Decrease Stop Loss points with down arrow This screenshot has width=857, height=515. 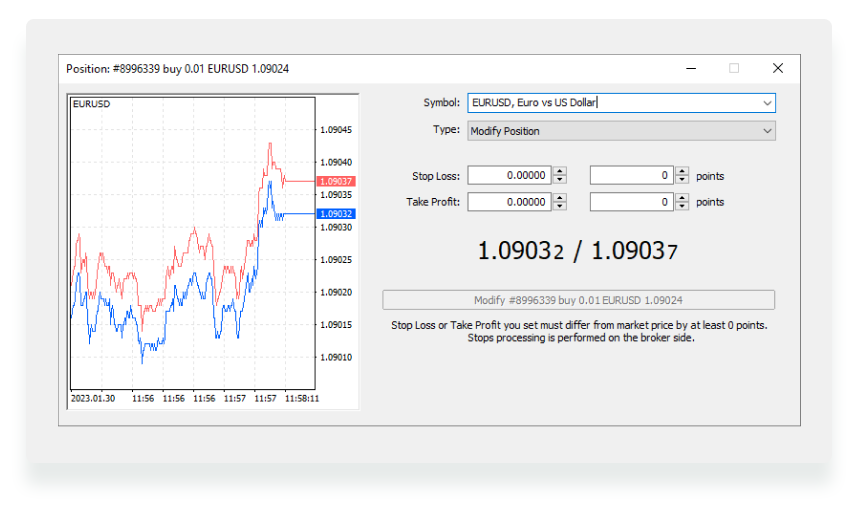[x=682, y=180]
